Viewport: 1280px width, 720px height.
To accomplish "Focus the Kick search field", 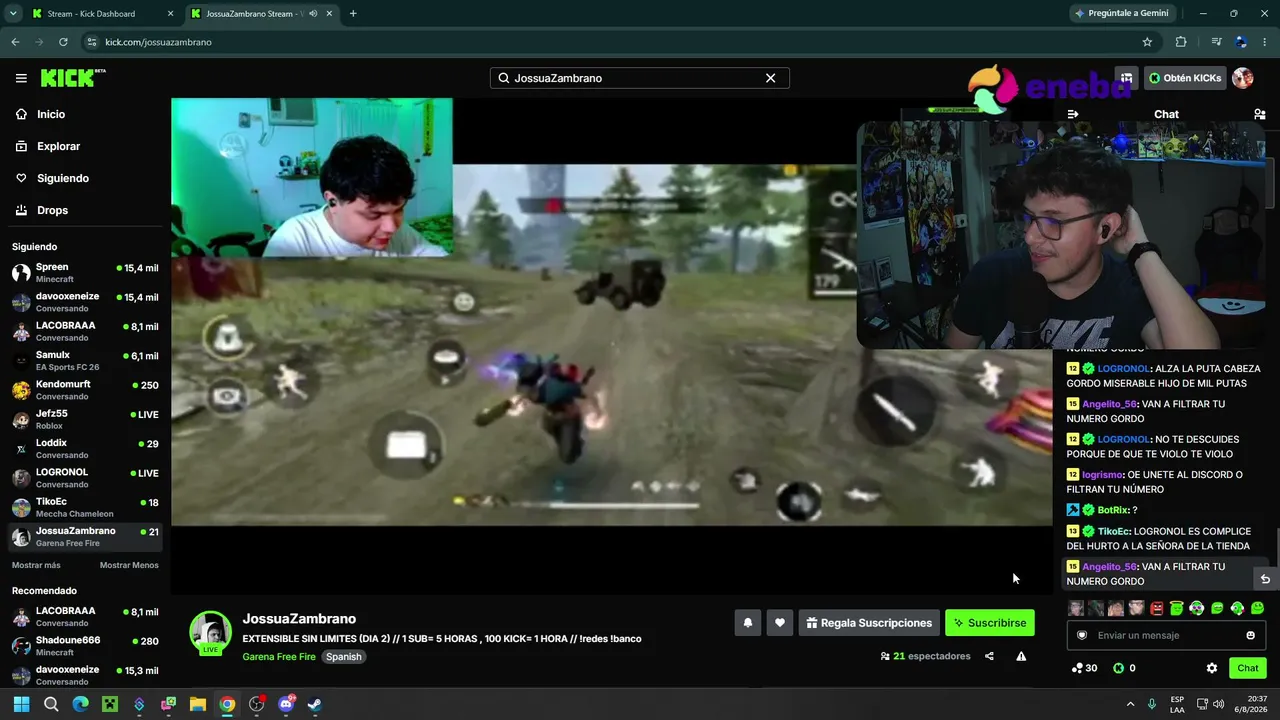I will pyautogui.click(x=639, y=78).
